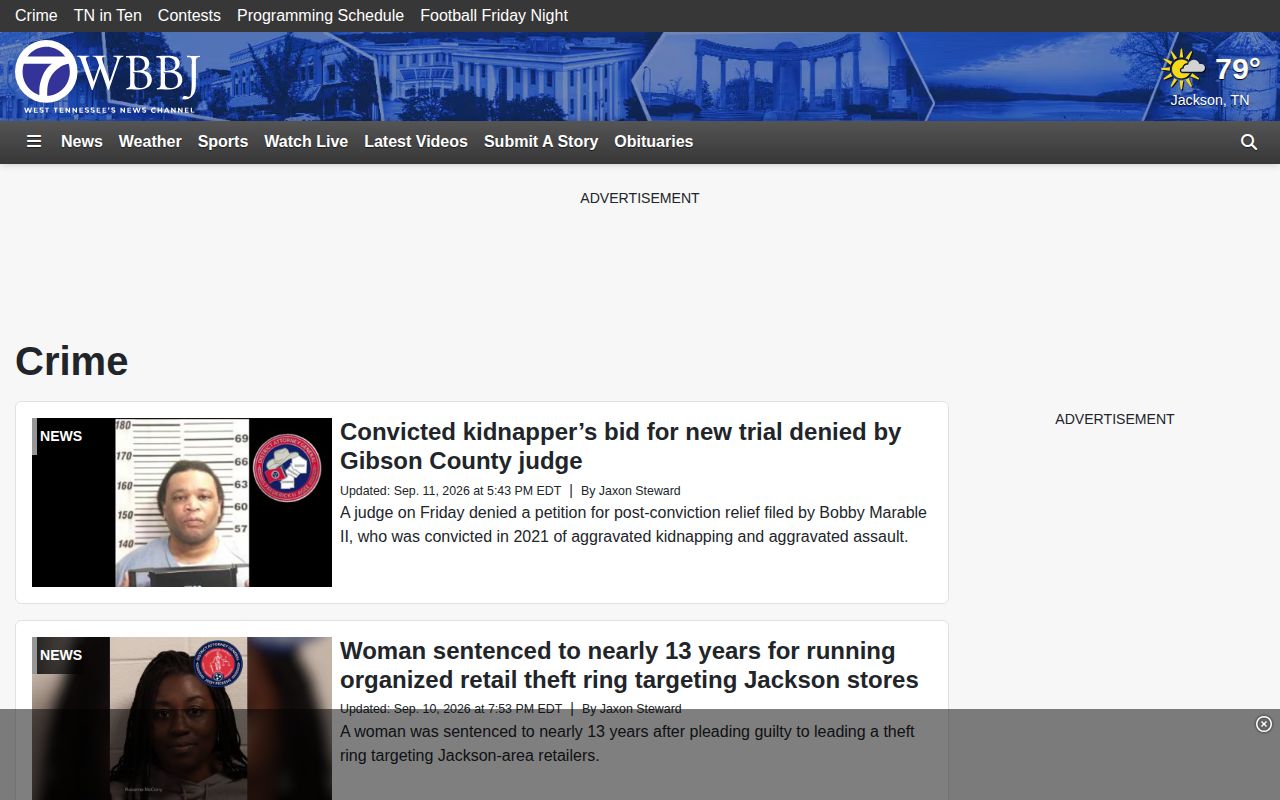The width and height of the screenshot is (1280, 800).
Task: Open TN in Ten link
Action: [108, 16]
